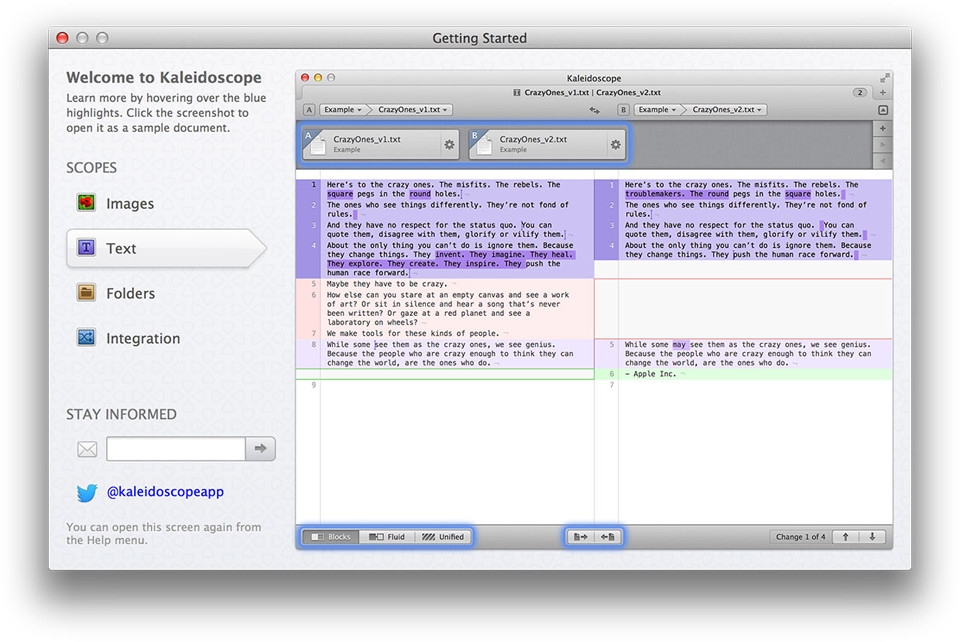The height and width of the screenshot is (642, 960).
Task: Click the Twitter bird icon
Action: pyautogui.click(x=87, y=493)
